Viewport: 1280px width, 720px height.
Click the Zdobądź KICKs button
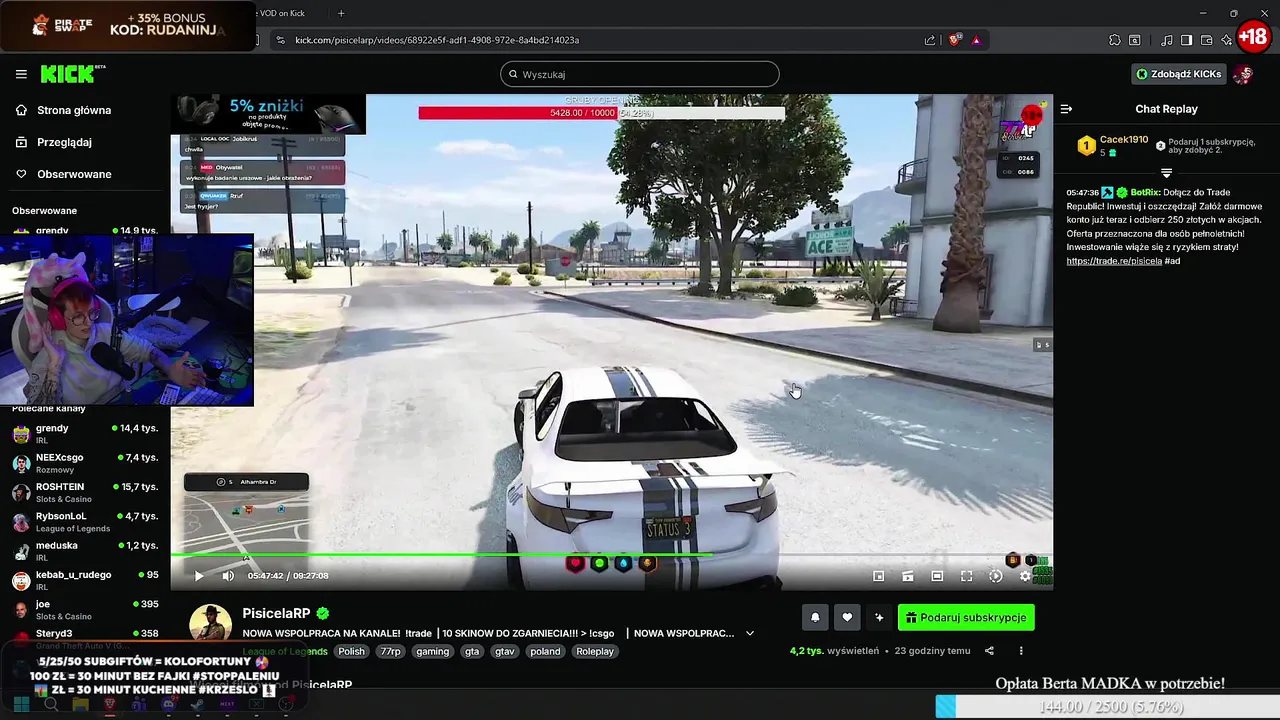point(1178,74)
